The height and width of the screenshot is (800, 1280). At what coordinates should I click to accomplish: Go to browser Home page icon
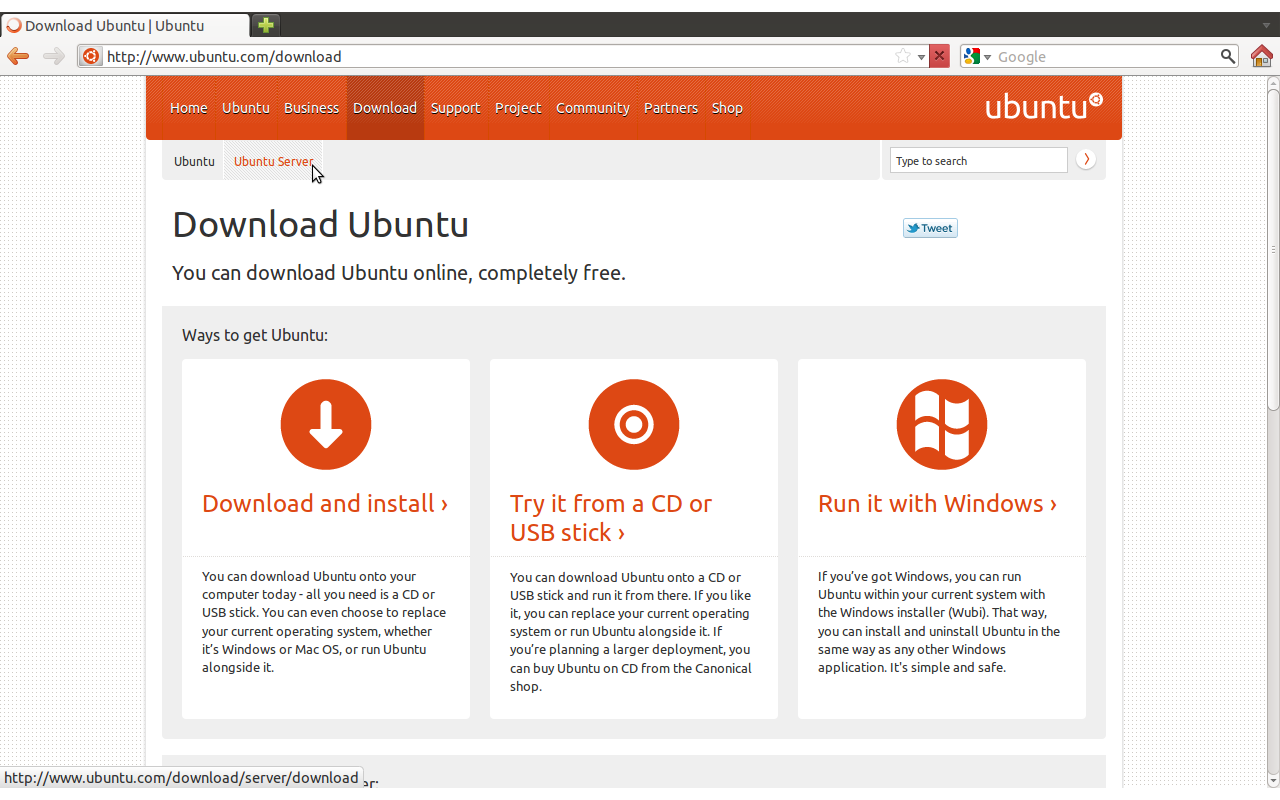[1262, 56]
